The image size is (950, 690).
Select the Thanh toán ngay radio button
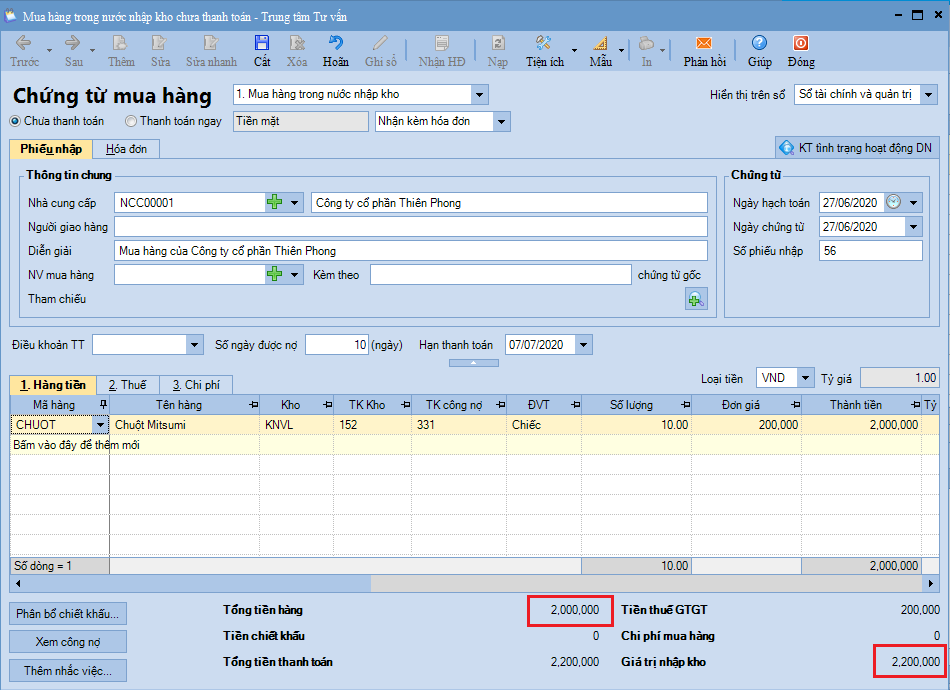[131, 121]
